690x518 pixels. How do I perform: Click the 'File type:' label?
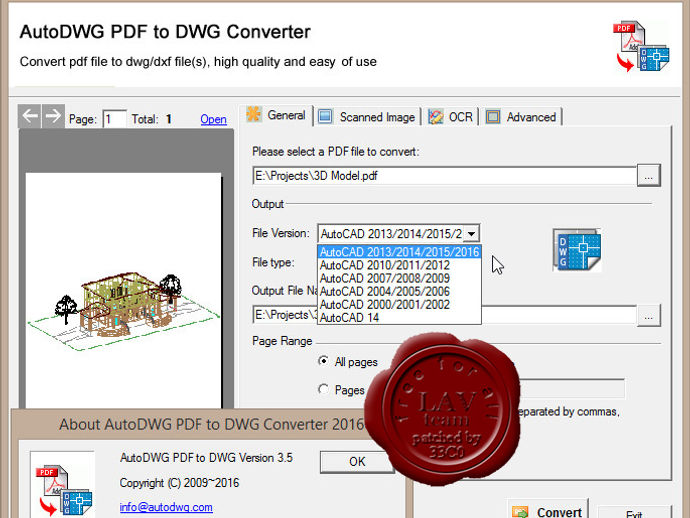pyautogui.click(x=273, y=263)
